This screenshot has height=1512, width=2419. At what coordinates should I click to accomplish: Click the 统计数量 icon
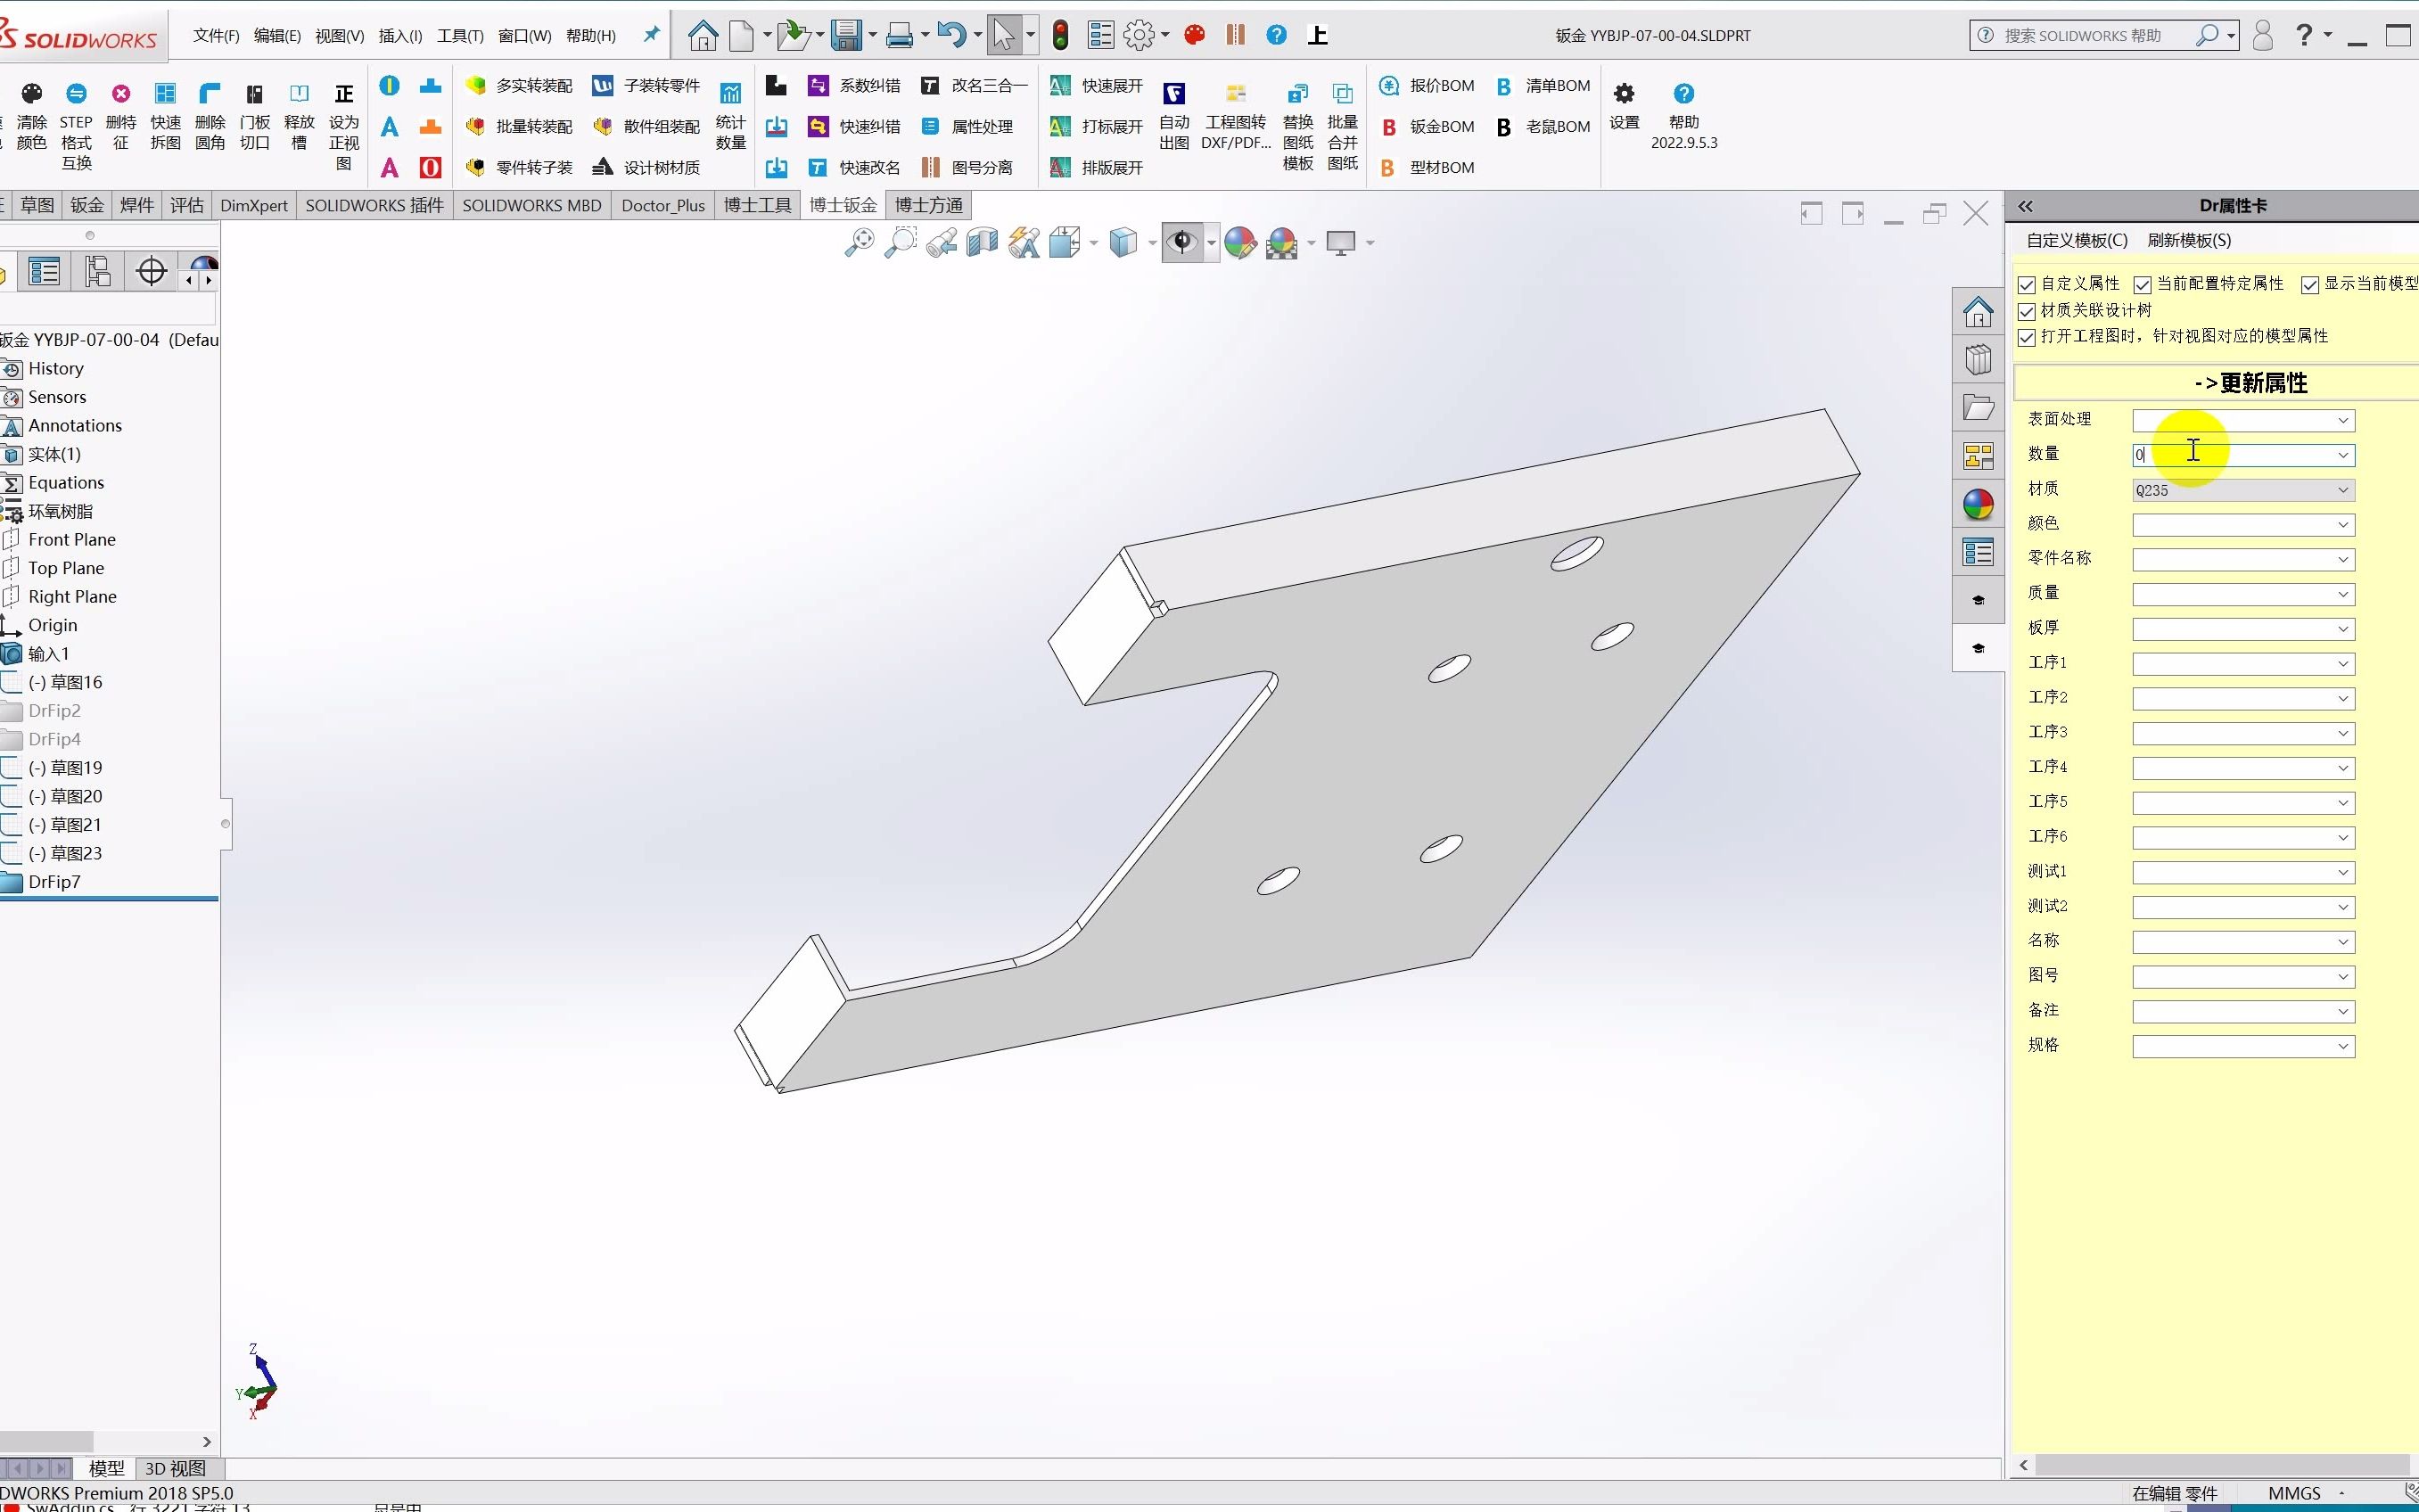click(x=730, y=94)
